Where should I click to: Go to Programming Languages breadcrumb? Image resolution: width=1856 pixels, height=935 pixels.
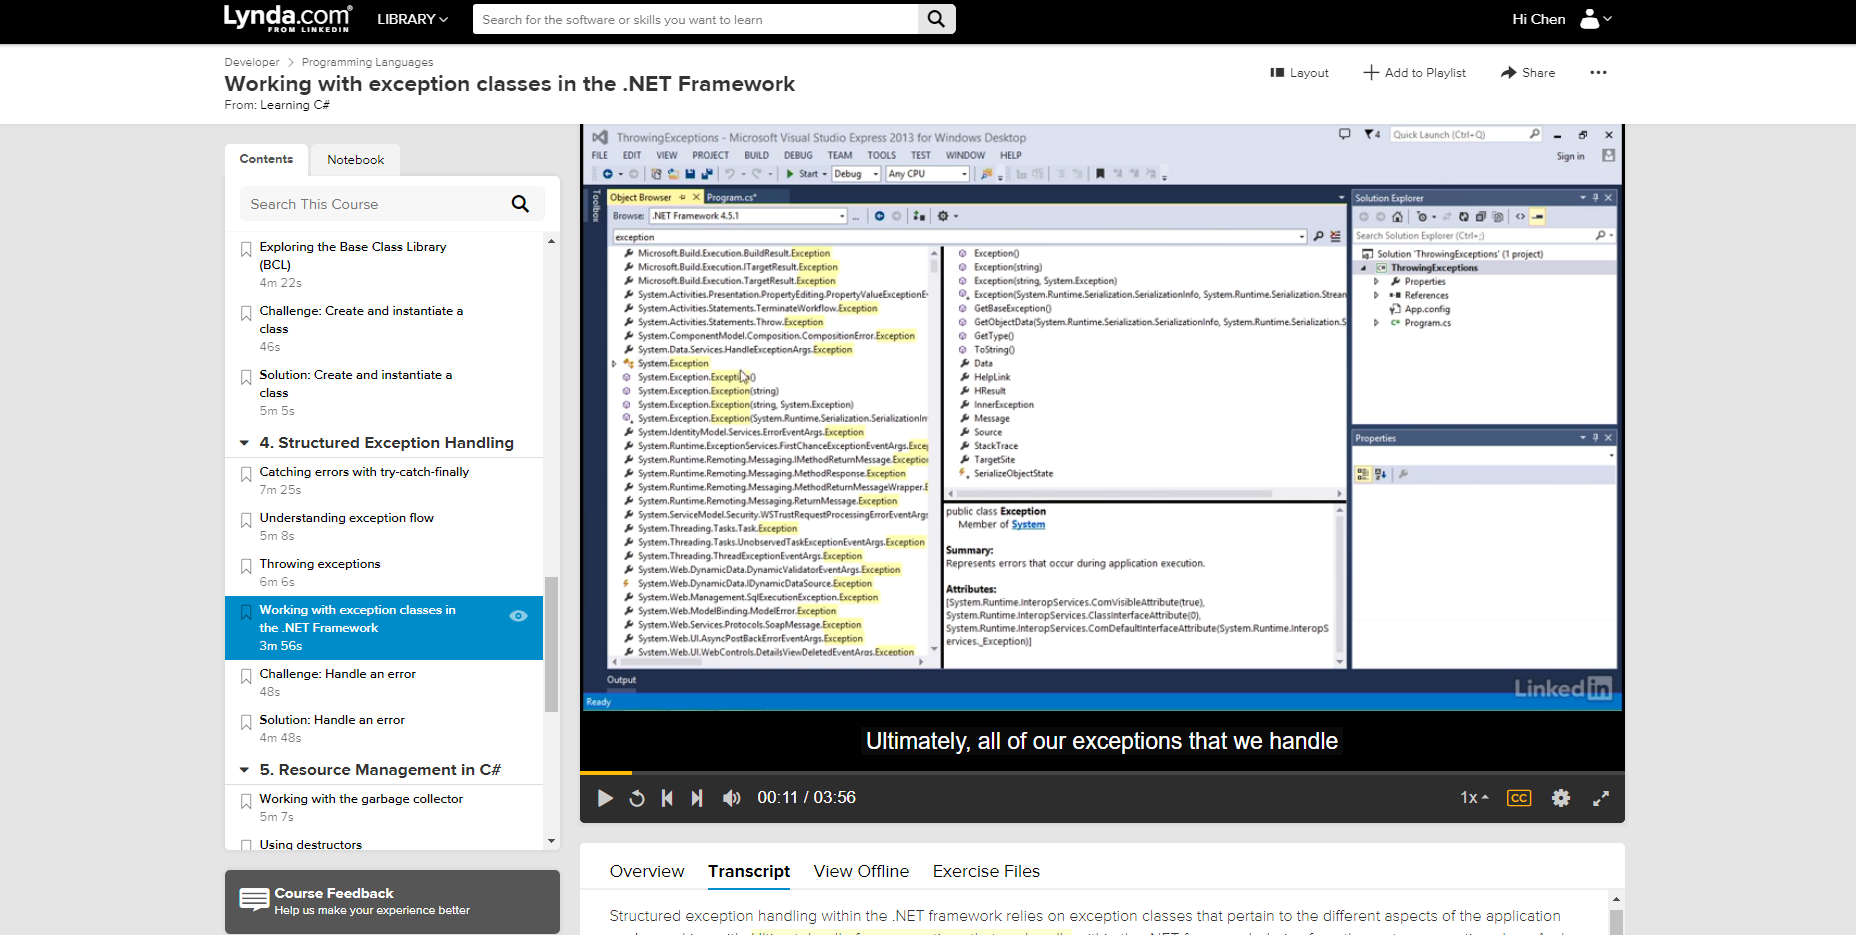point(367,62)
